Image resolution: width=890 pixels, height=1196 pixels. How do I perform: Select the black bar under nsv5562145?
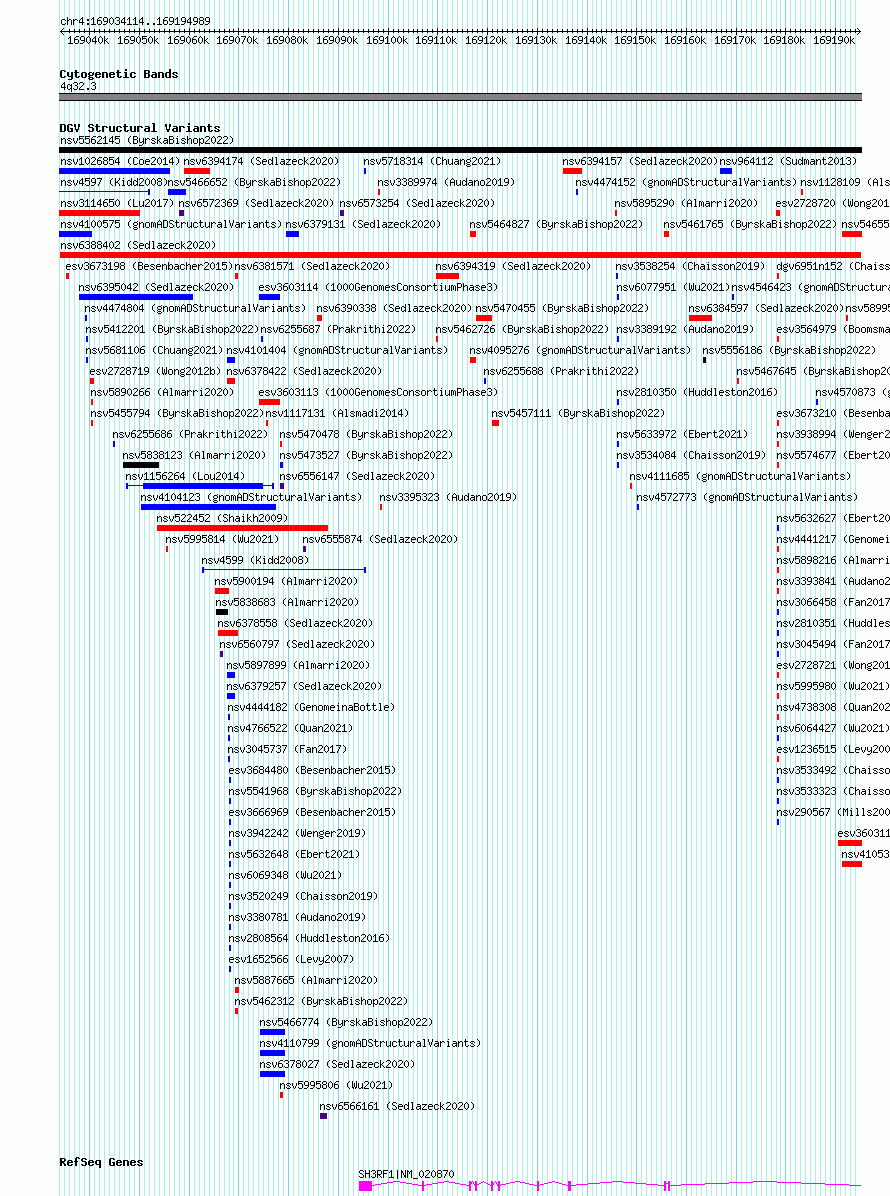tap(461, 150)
